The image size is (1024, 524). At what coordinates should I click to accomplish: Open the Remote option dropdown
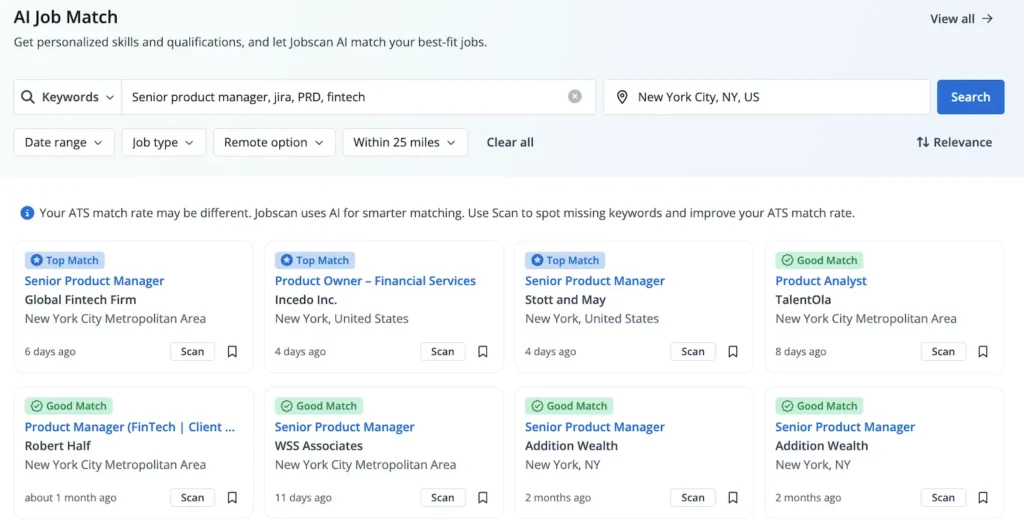[274, 143]
